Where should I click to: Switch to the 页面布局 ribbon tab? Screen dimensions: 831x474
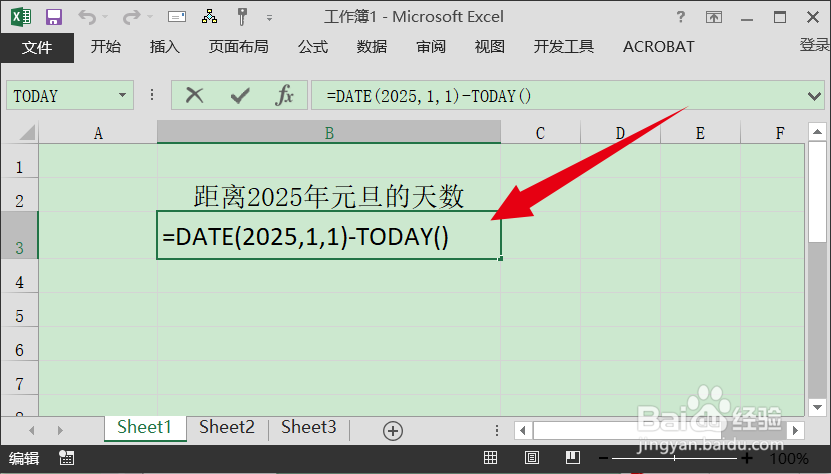(238, 47)
